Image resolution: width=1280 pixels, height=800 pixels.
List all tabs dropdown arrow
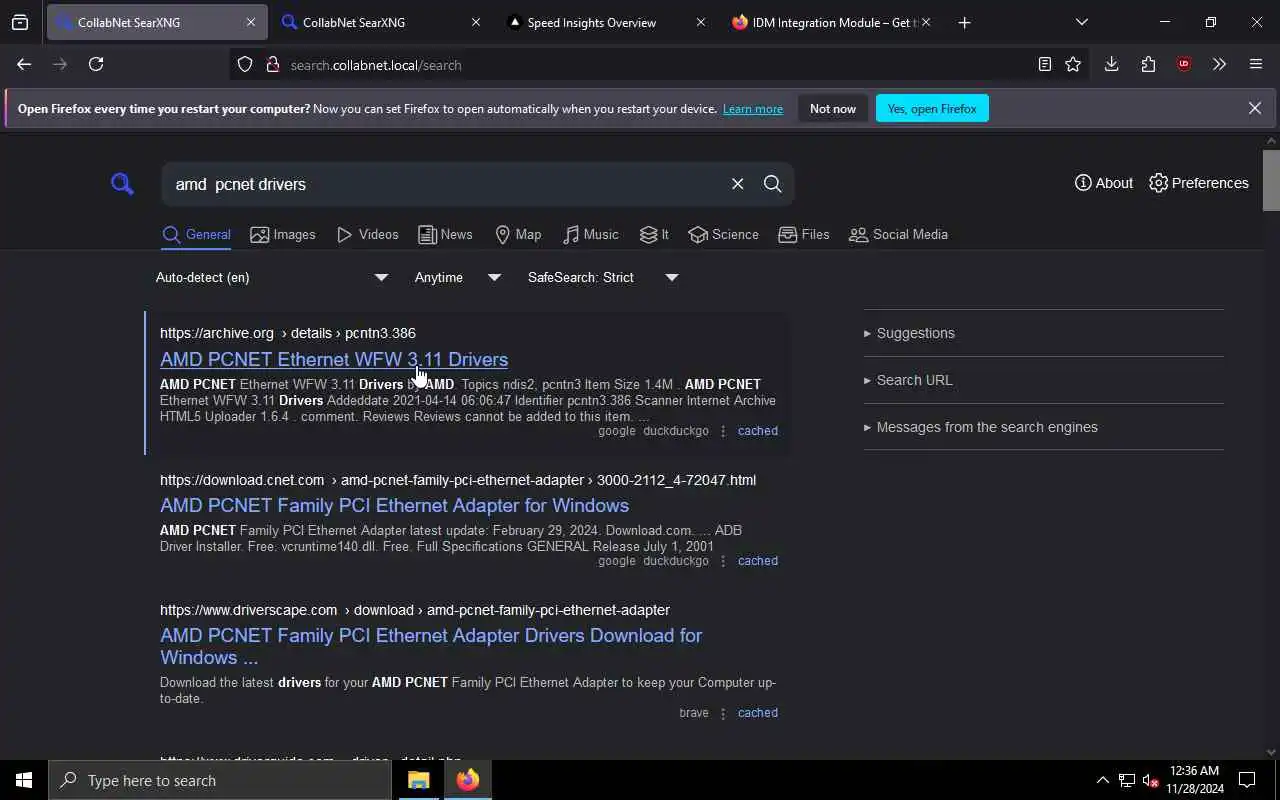1081,22
